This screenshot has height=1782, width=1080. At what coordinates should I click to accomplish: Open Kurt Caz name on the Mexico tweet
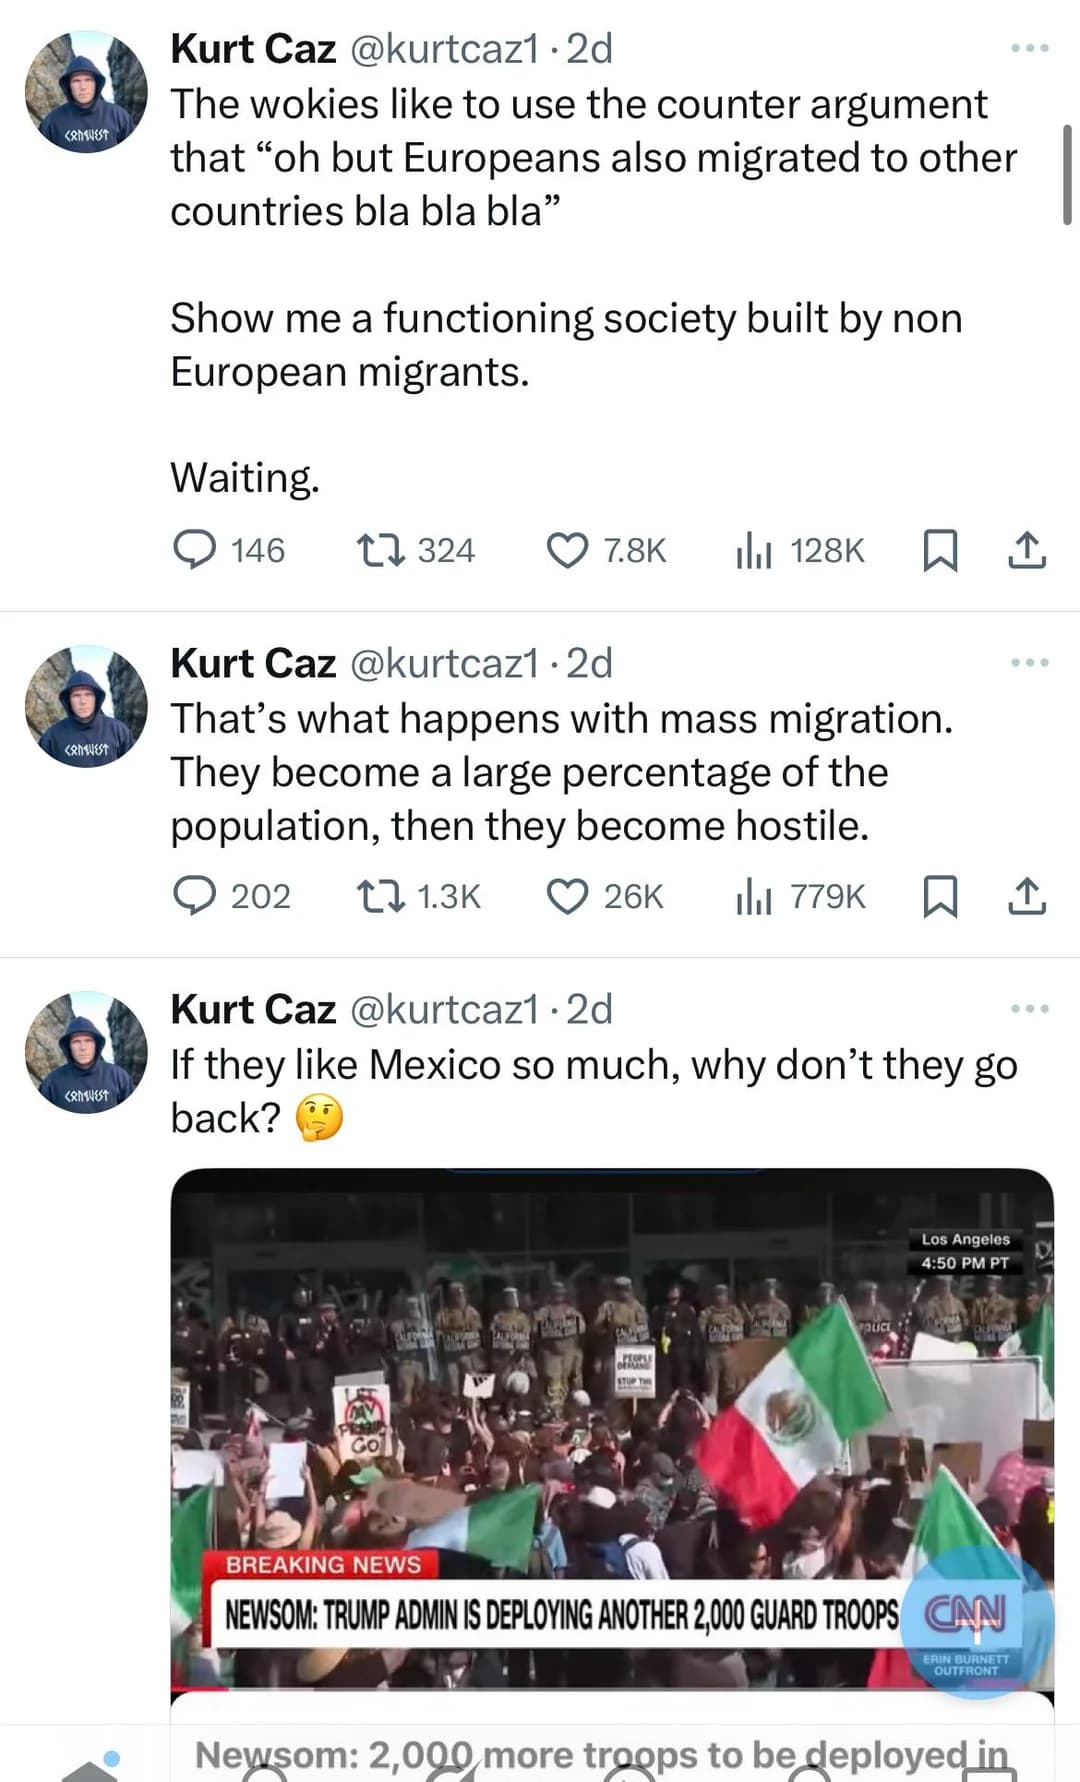(x=253, y=1009)
